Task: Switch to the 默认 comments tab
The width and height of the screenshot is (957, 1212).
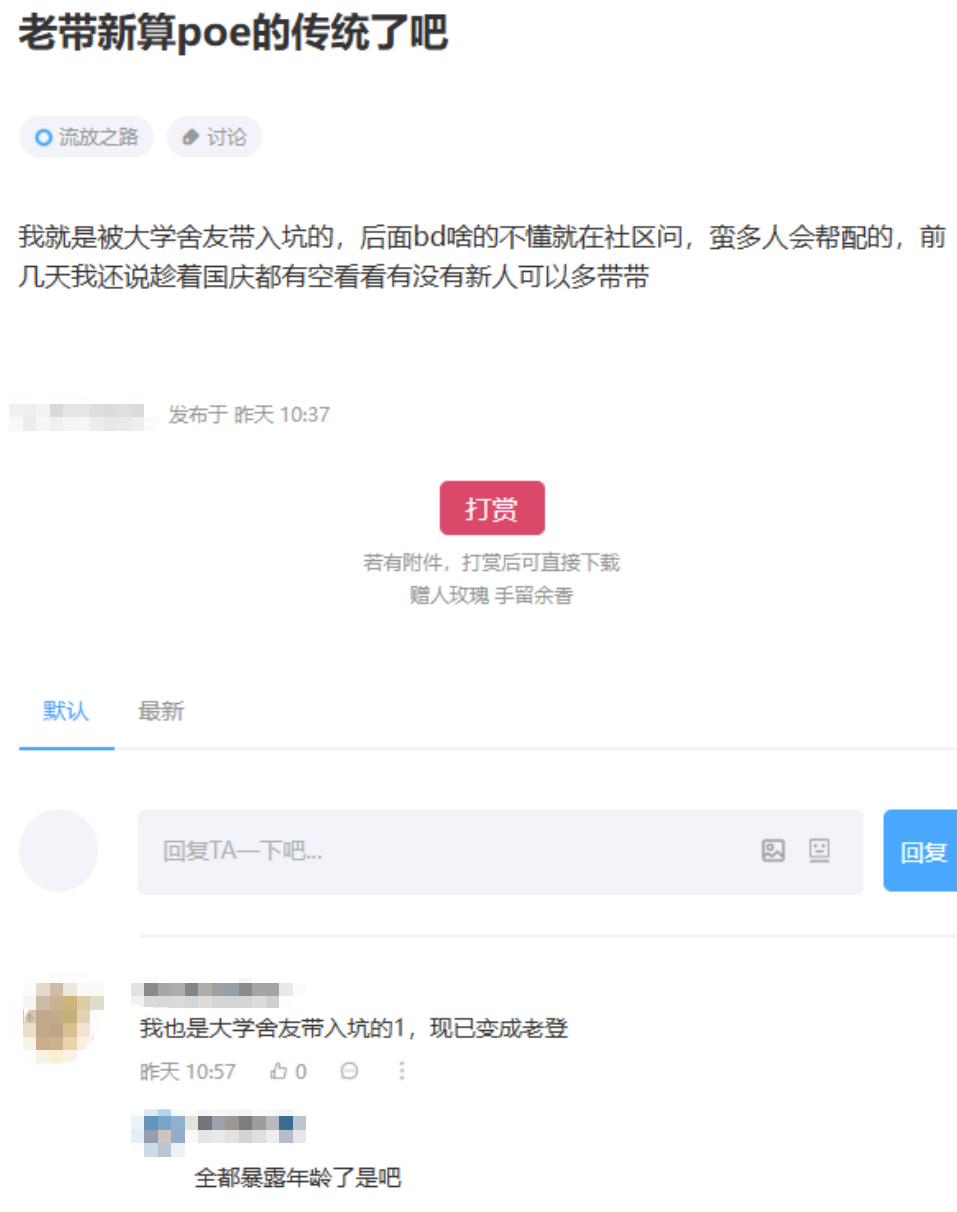Action: click(x=66, y=711)
